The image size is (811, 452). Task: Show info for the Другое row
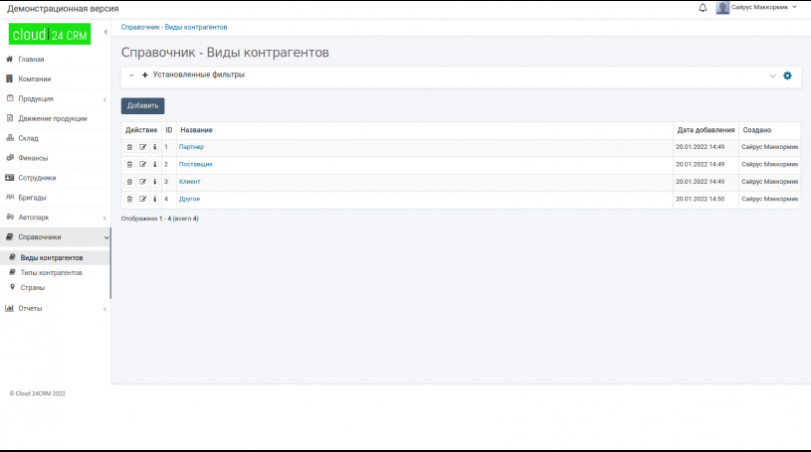point(155,199)
